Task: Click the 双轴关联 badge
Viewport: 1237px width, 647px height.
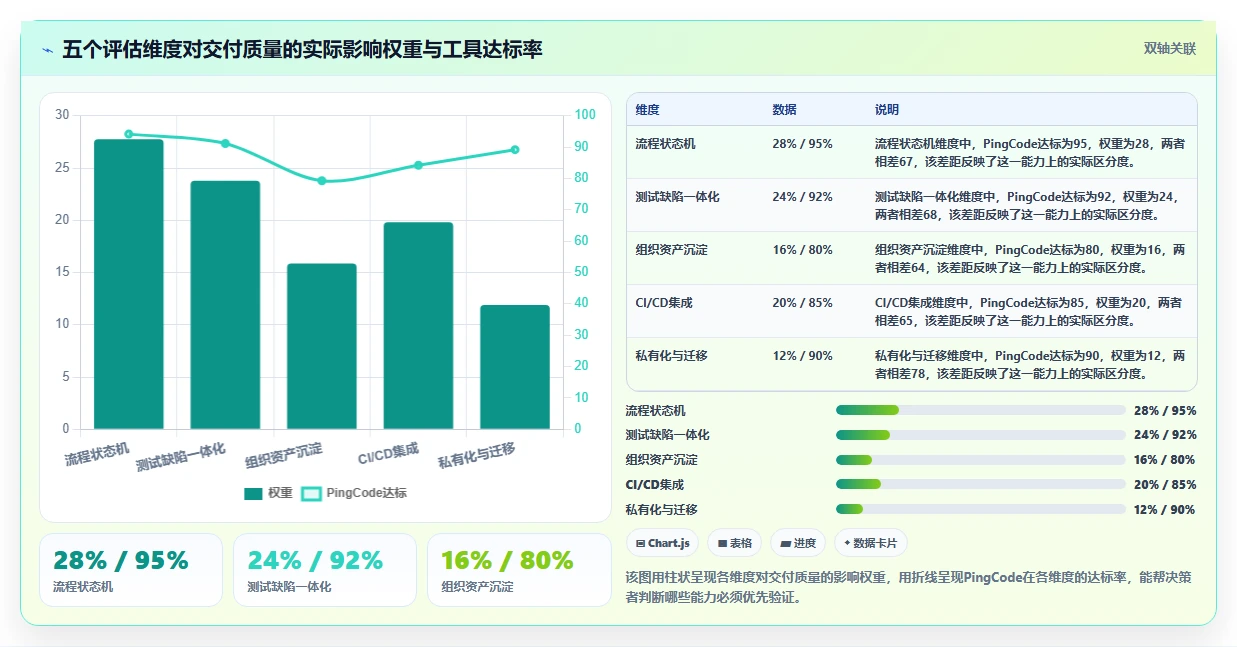Action: tap(1169, 48)
